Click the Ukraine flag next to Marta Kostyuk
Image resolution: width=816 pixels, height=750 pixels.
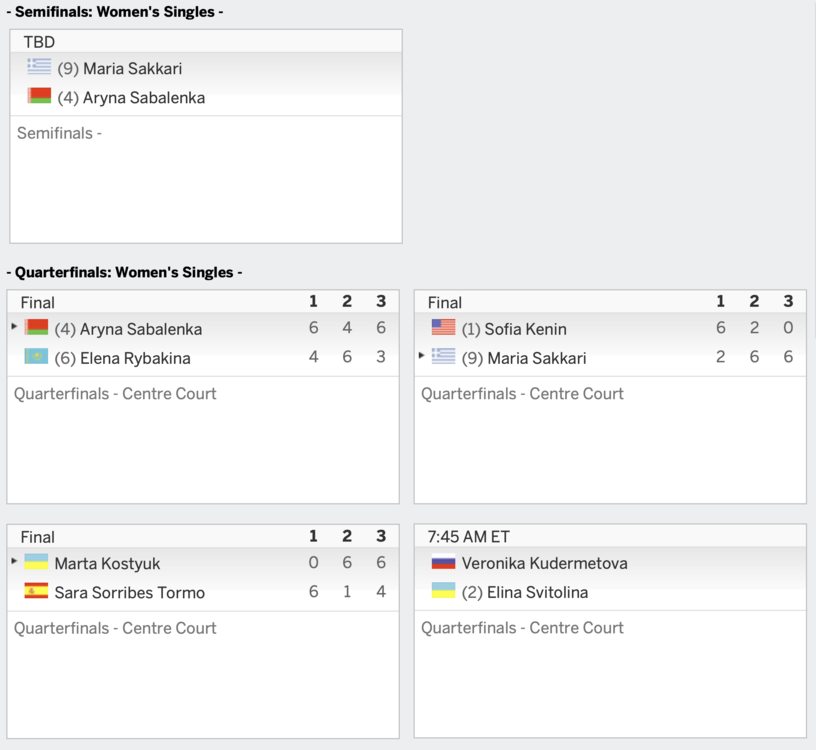tap(36, 562)
